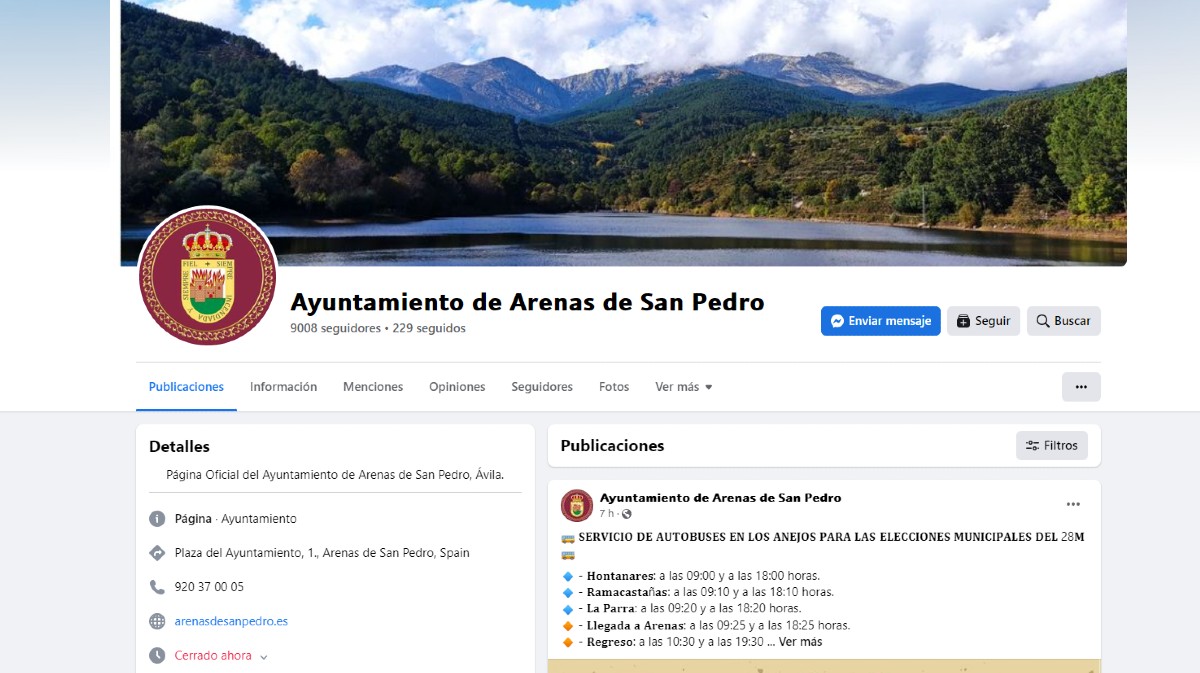Click the public globe icon on the post
Image resolution: width=1200 pixels, height=673 pixels.
(627, 514)
